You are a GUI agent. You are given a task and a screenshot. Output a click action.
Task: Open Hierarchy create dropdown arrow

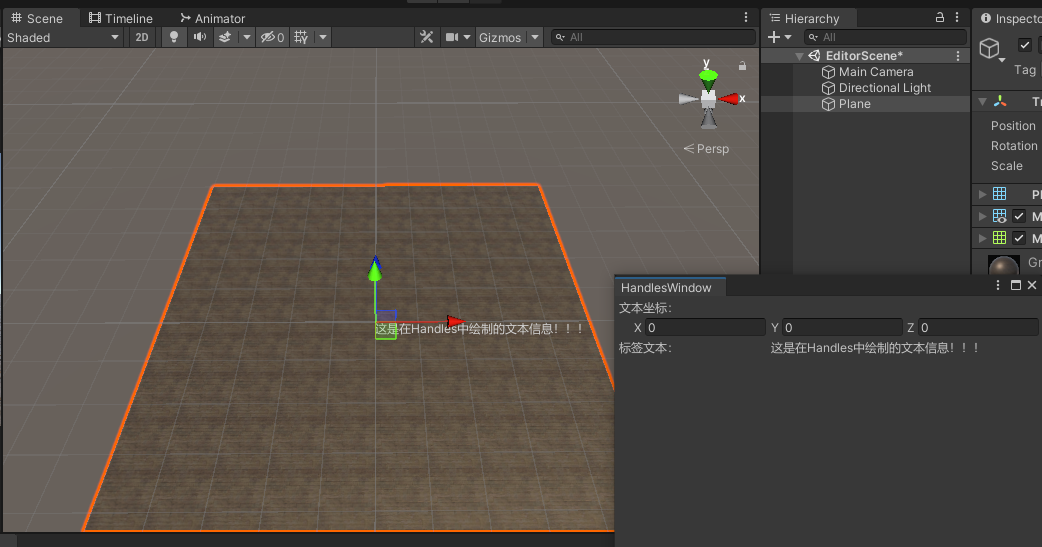(788, 37)
